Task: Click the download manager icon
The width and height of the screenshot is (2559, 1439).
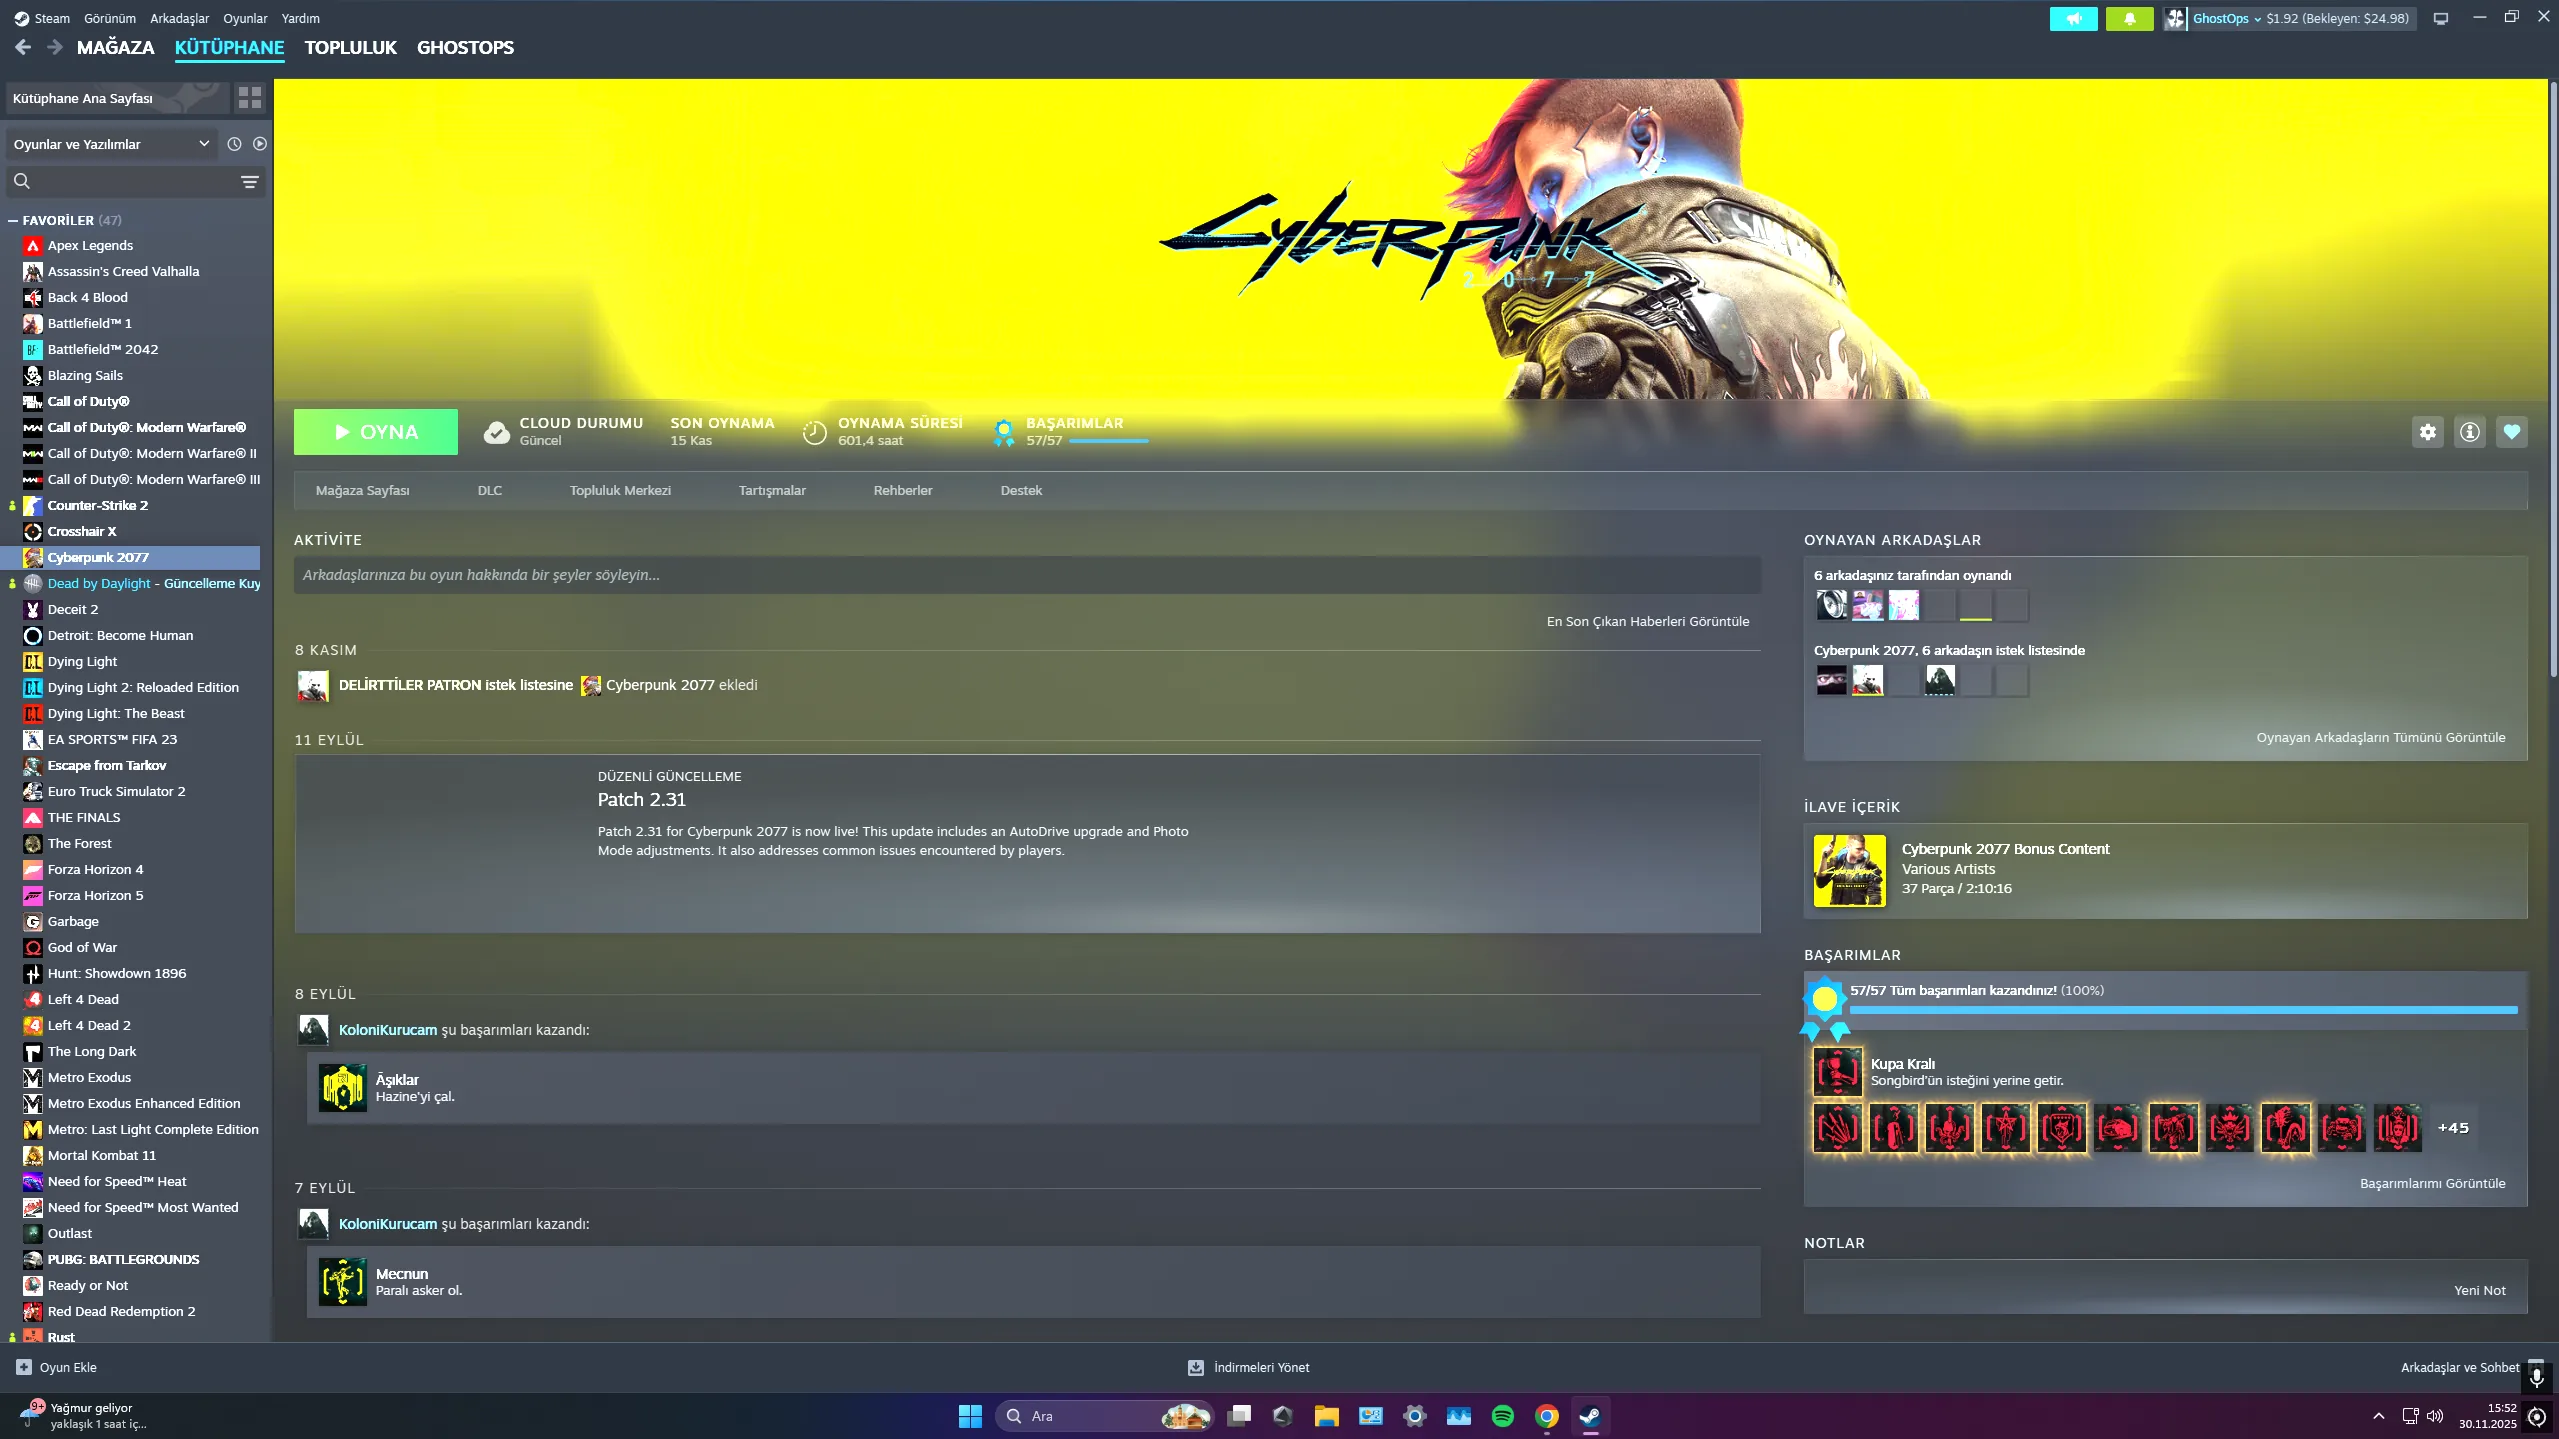Action: [1195, 1367]
